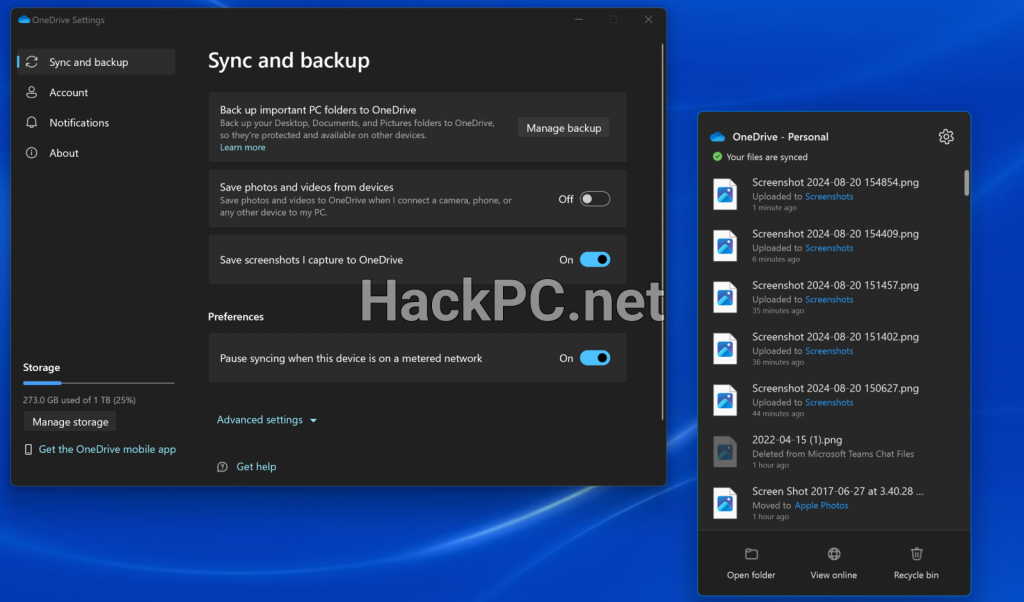This screenshot has width=1024, height=602.
Task: Click the OneDrive flyout activity scrollbar
Action: [x=967, y=183]
